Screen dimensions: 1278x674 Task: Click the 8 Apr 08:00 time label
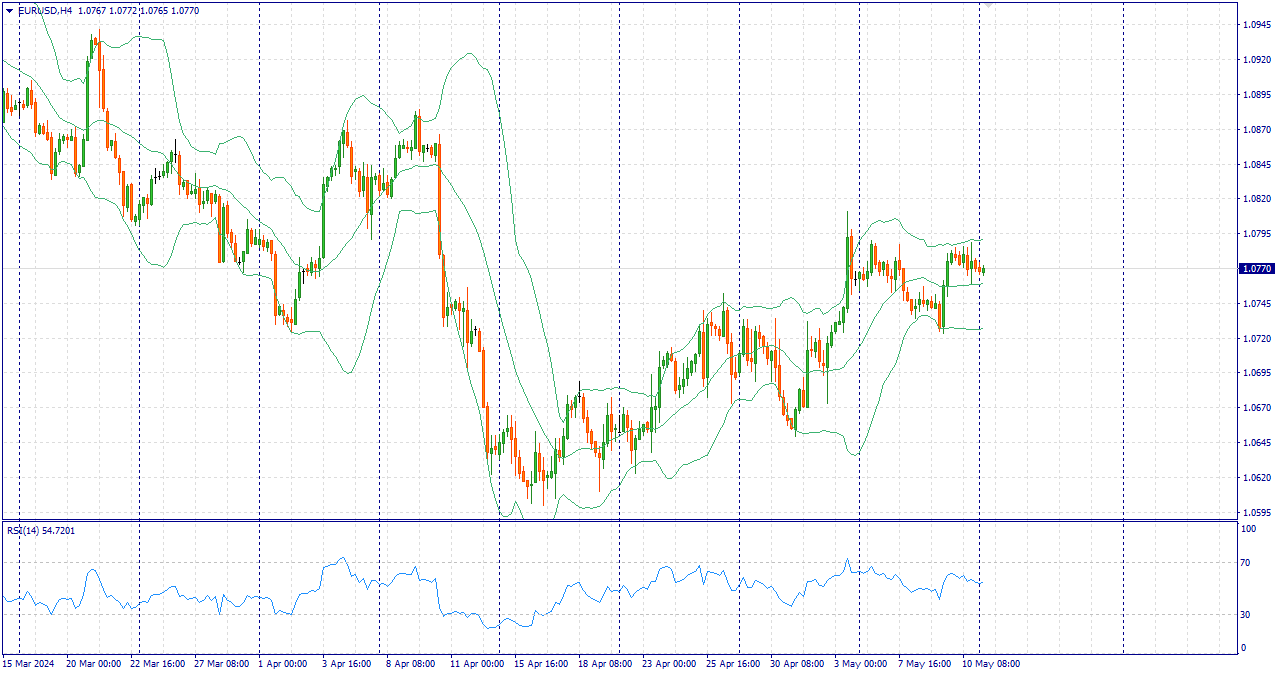[411, 663]
